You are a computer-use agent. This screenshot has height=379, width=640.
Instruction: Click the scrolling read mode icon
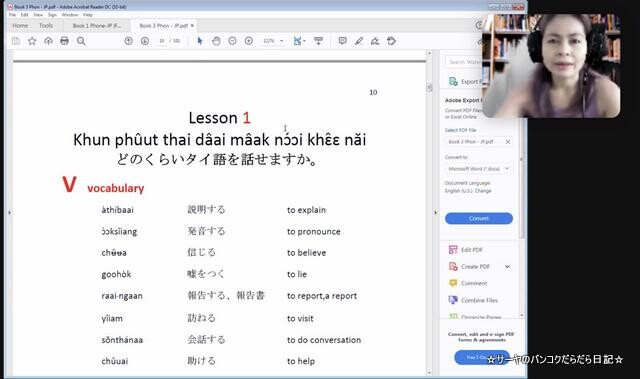[318, 41]
